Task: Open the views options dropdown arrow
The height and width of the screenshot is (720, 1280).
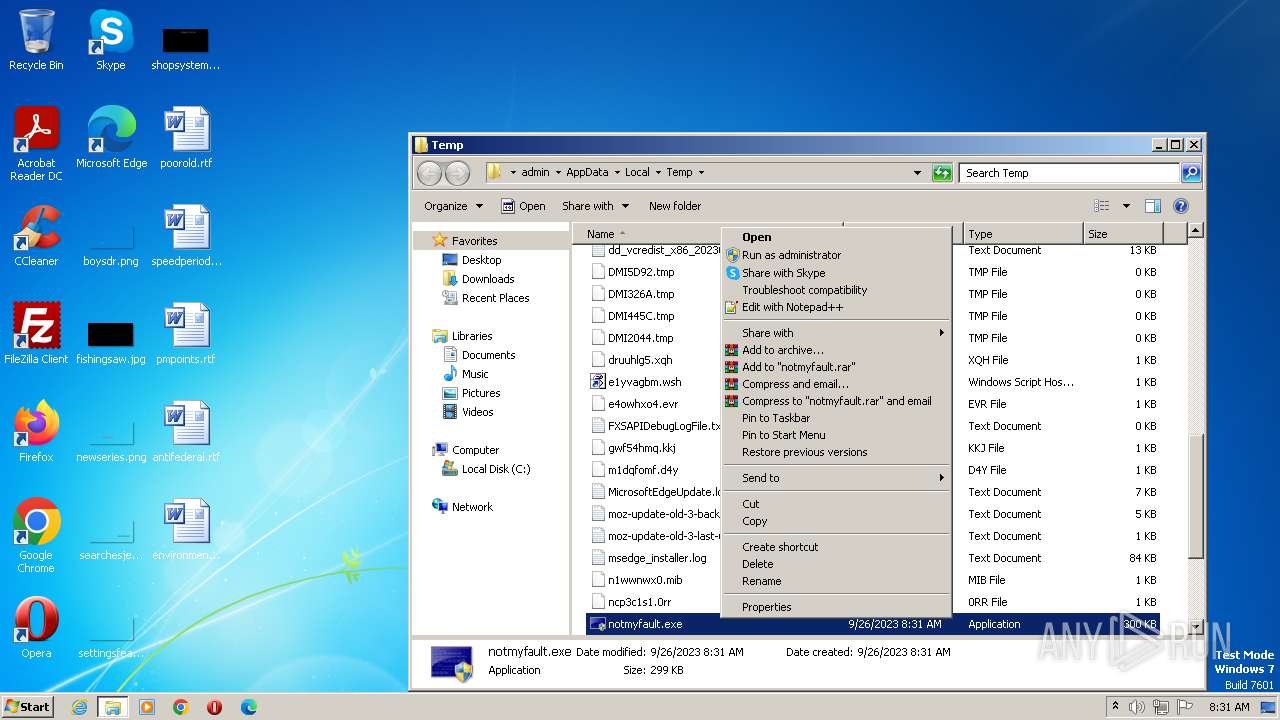Action: coord(1126,206)
